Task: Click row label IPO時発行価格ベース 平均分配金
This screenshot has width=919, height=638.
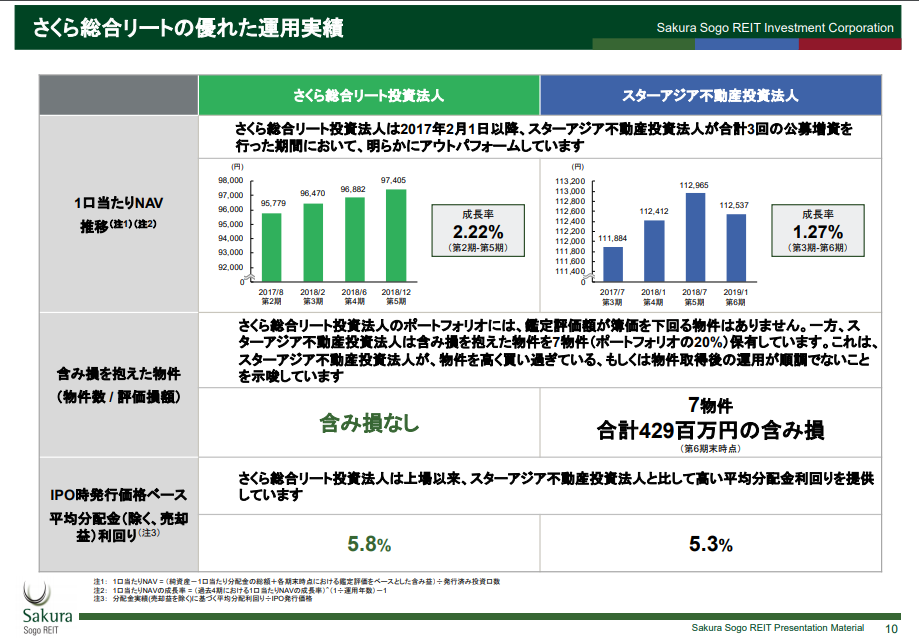Action: [118, 515]
